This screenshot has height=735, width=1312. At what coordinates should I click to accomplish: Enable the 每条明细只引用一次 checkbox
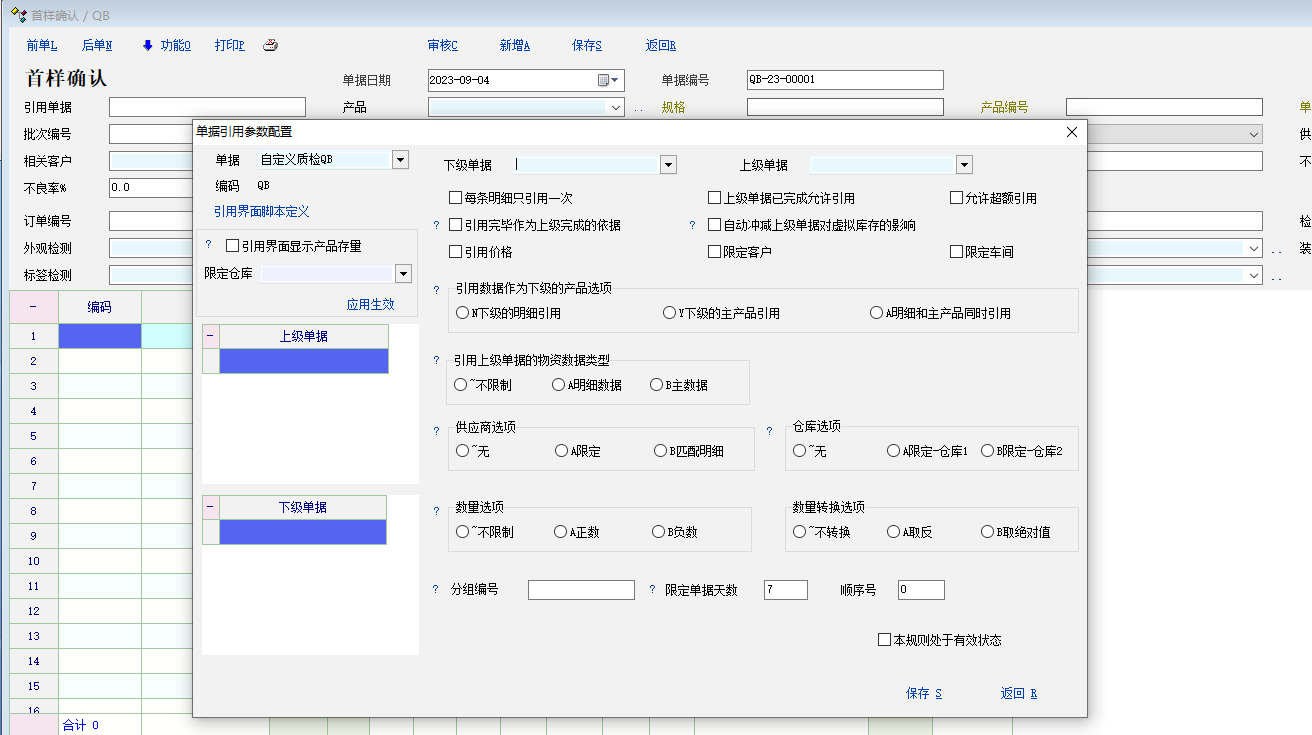[456, 198]
